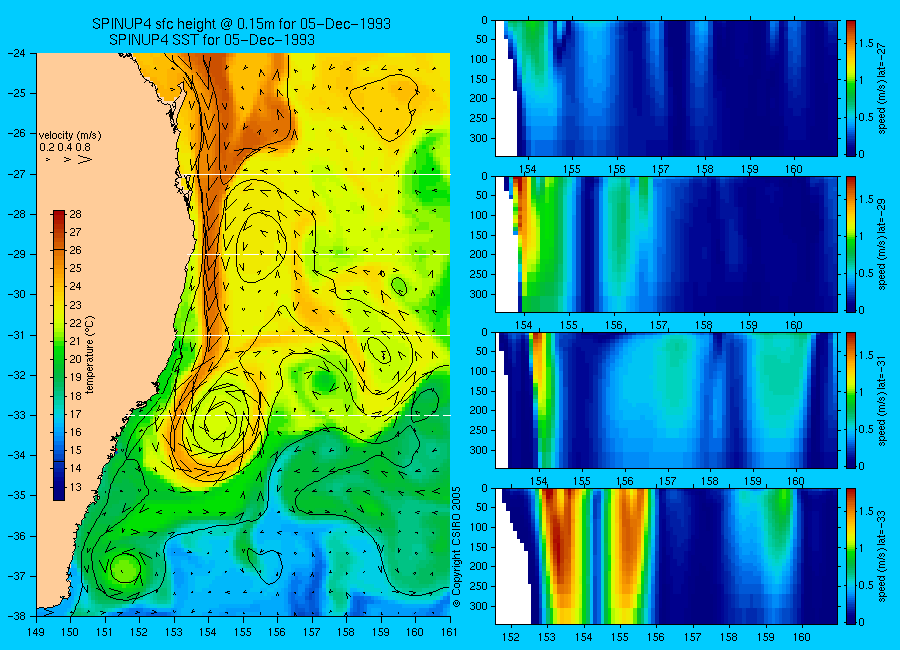Click the '13' tick on temperature color bar

tap(75, 487)
